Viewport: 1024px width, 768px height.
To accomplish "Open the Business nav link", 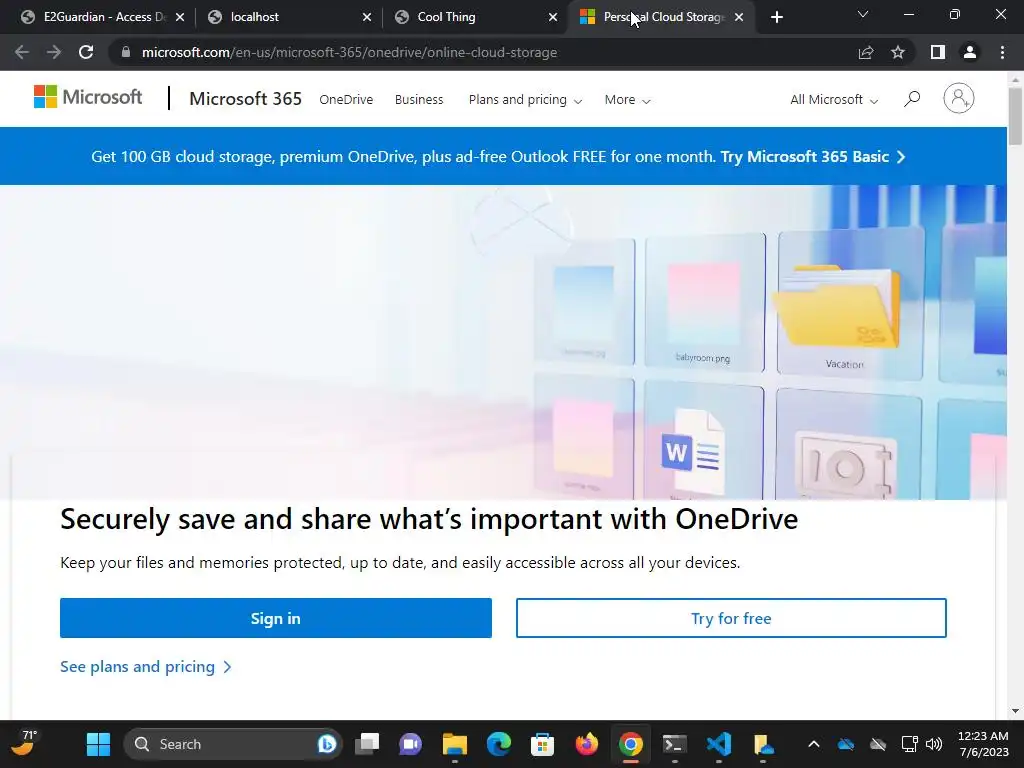I will click(419, 100).
